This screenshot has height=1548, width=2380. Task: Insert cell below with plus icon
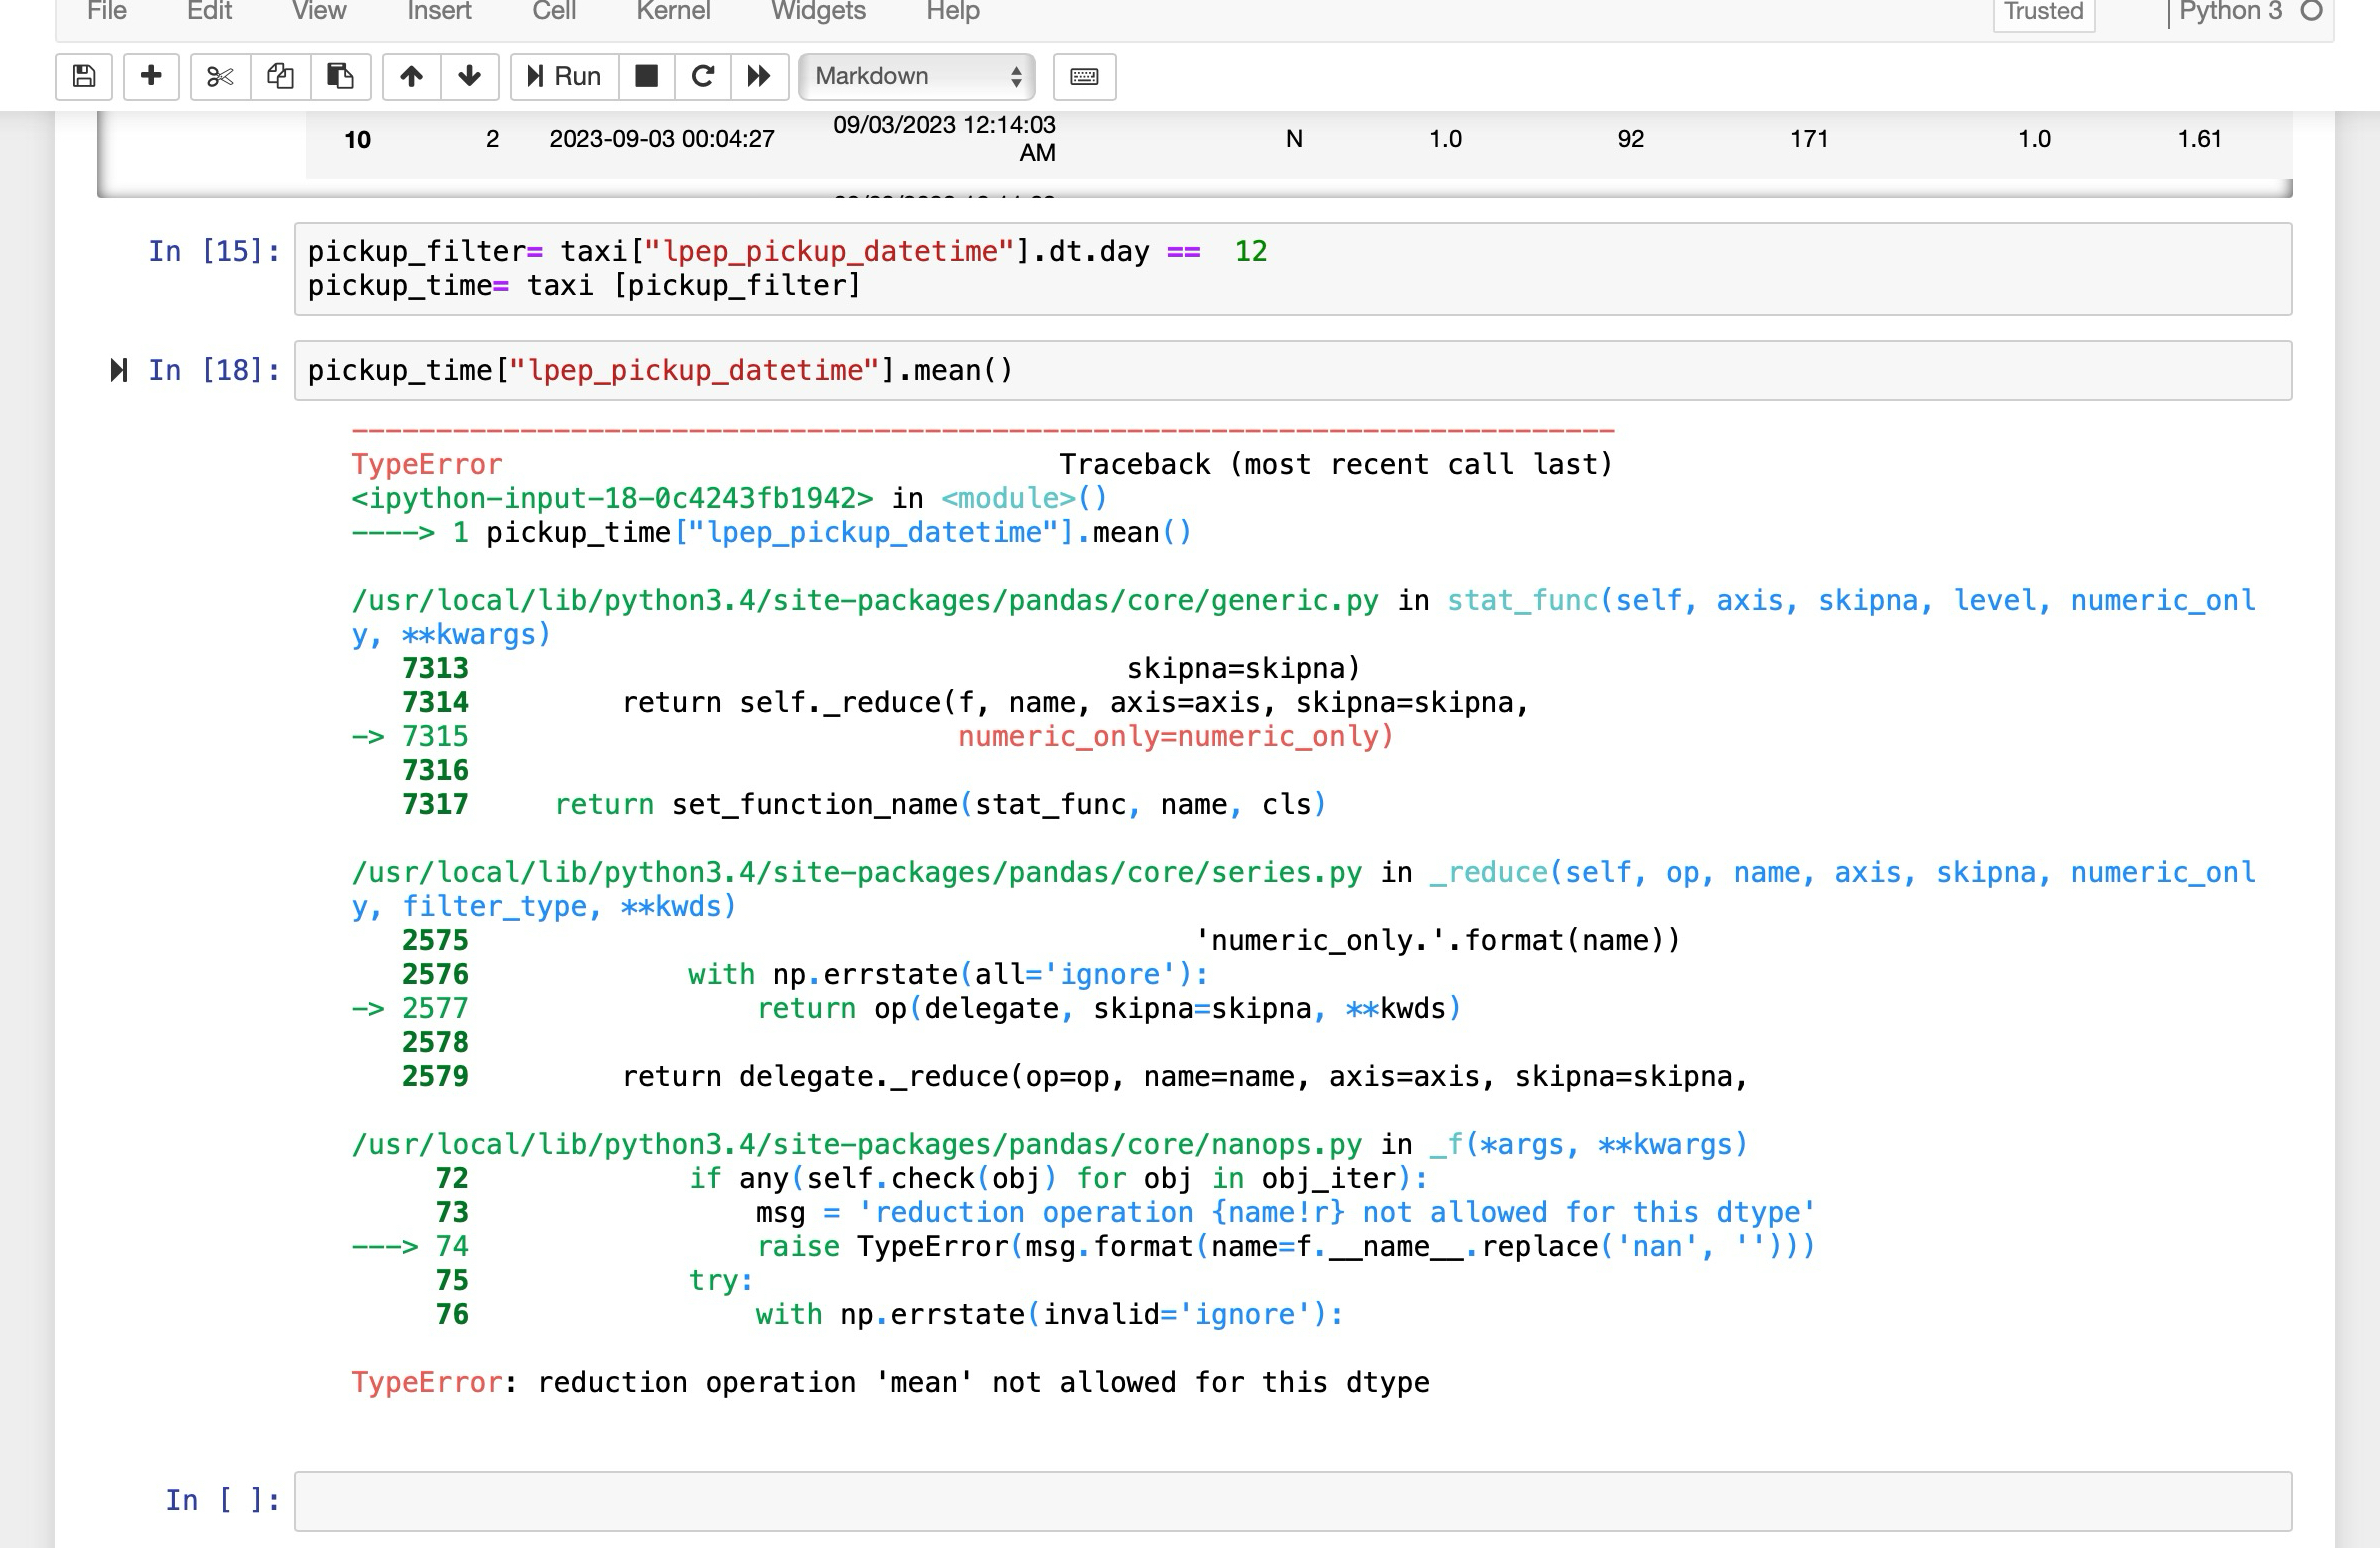coord(151,76)
